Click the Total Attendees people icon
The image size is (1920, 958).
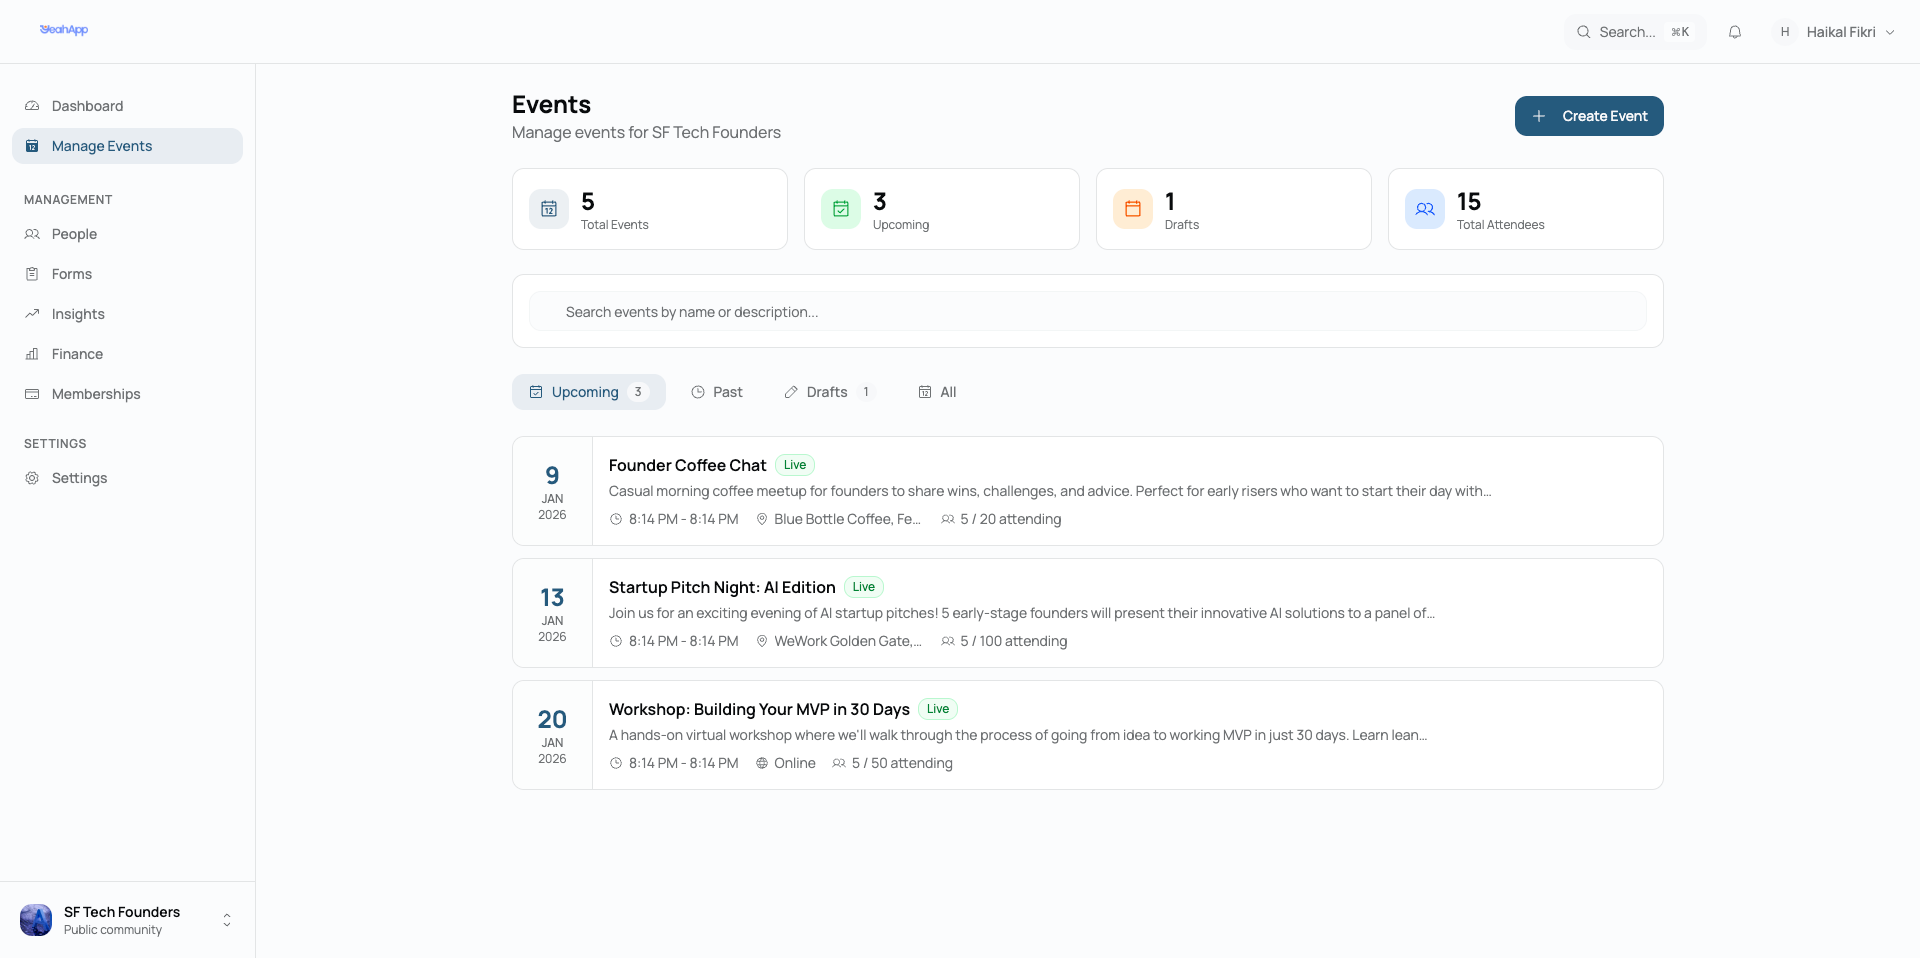point(1425,209)
